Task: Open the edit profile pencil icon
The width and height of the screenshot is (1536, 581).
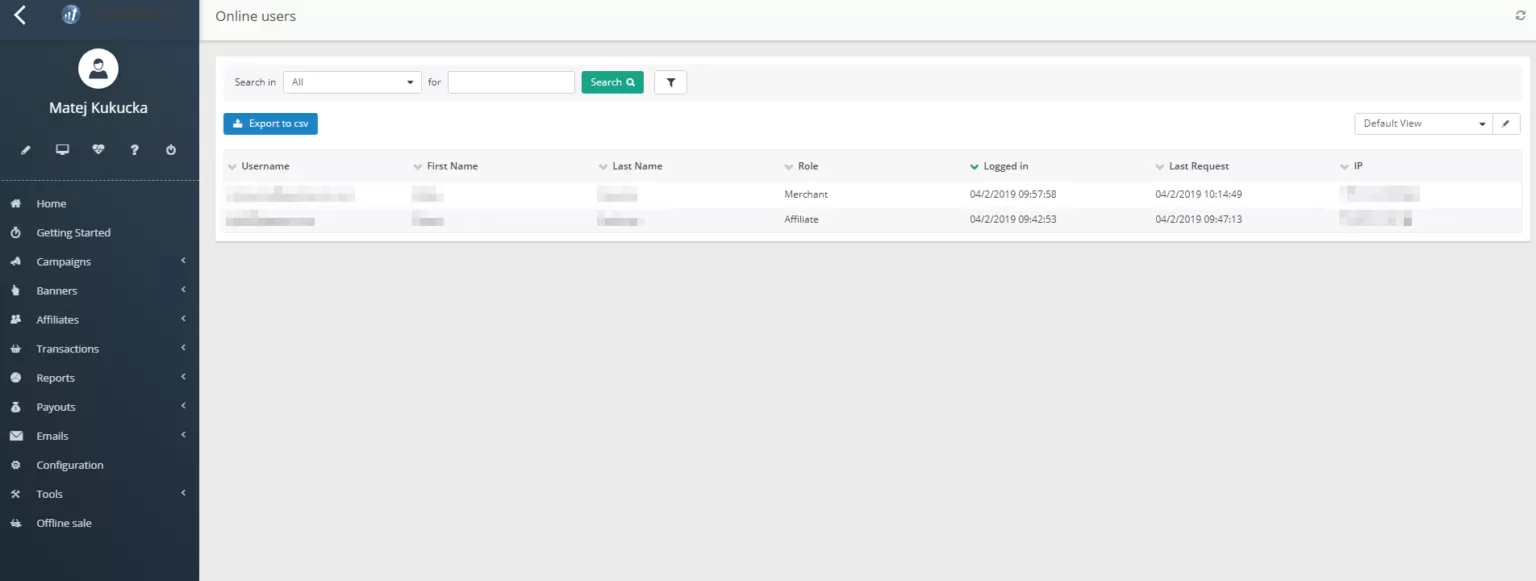Action: [25, 148]
